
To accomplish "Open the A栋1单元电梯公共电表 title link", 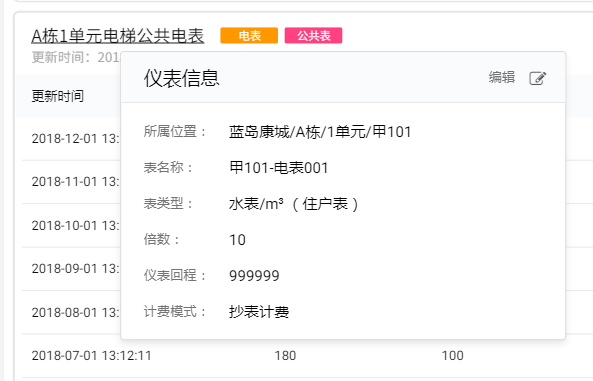I will click(x=118, y=36).
